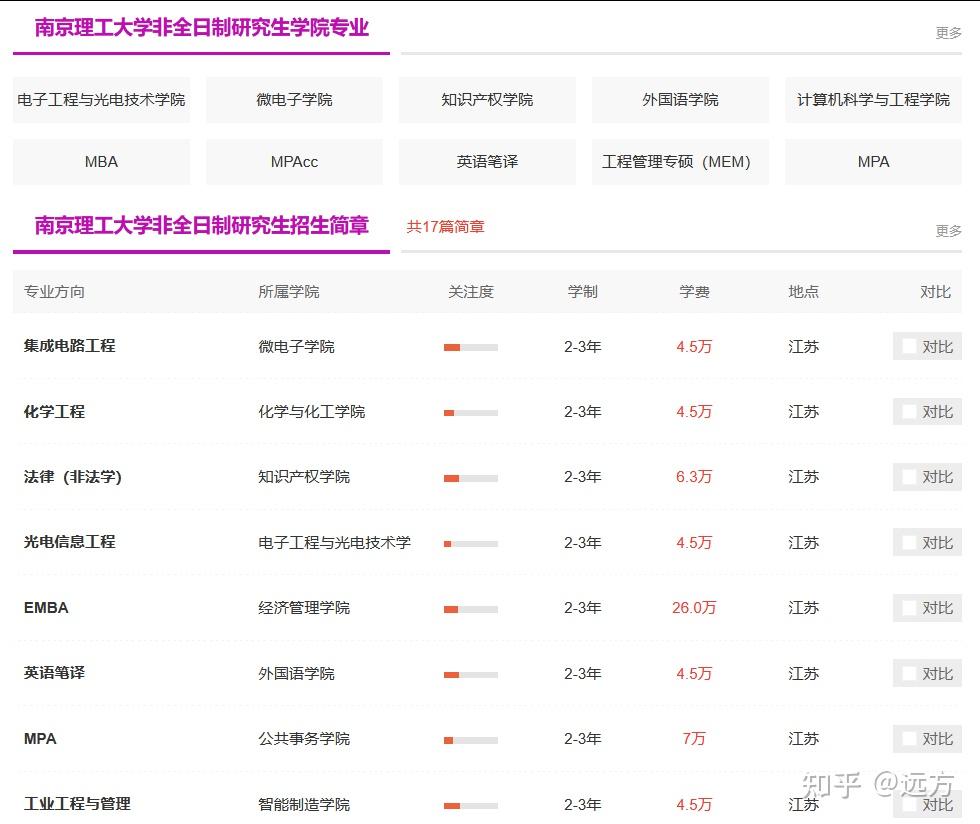Select the MPAcc program tile
The width and height of the screenshot is (980, 824).
pyautogui.click(x=294, y=162)
